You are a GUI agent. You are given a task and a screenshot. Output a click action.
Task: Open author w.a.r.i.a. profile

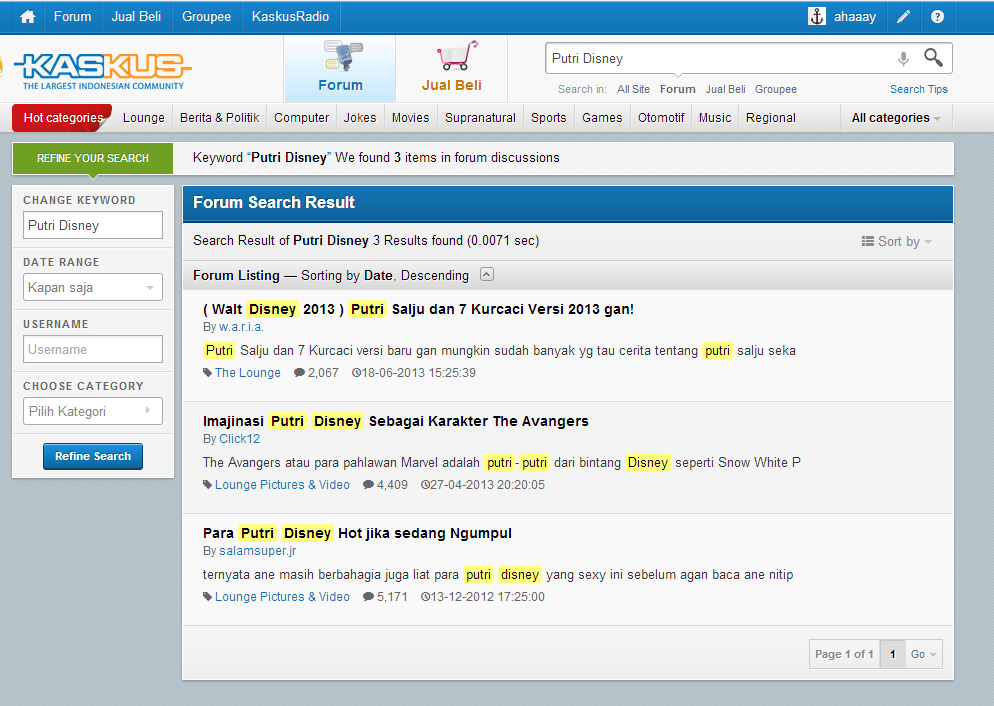(241, 327)
